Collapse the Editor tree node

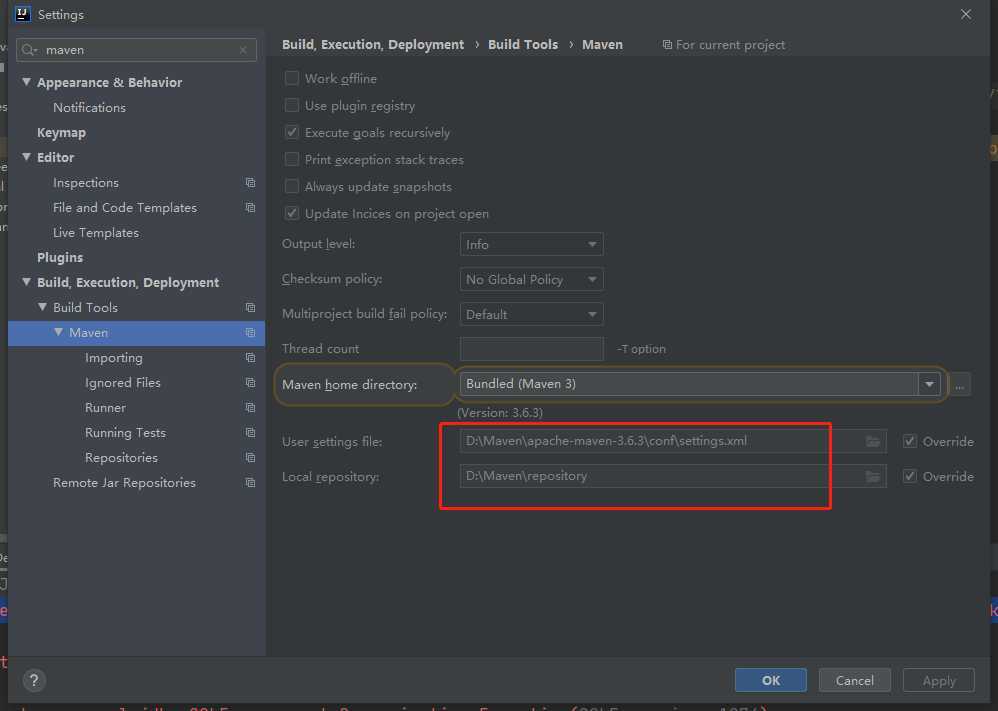[x=27, y=157]
